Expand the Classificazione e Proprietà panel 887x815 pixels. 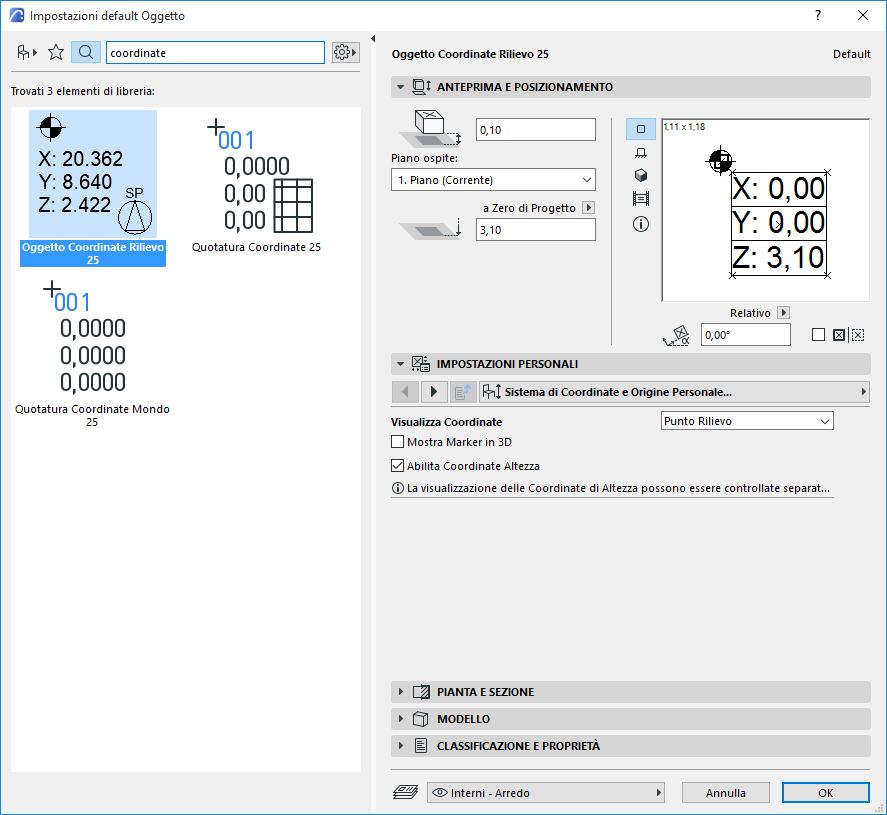click(x=401, y=745)
